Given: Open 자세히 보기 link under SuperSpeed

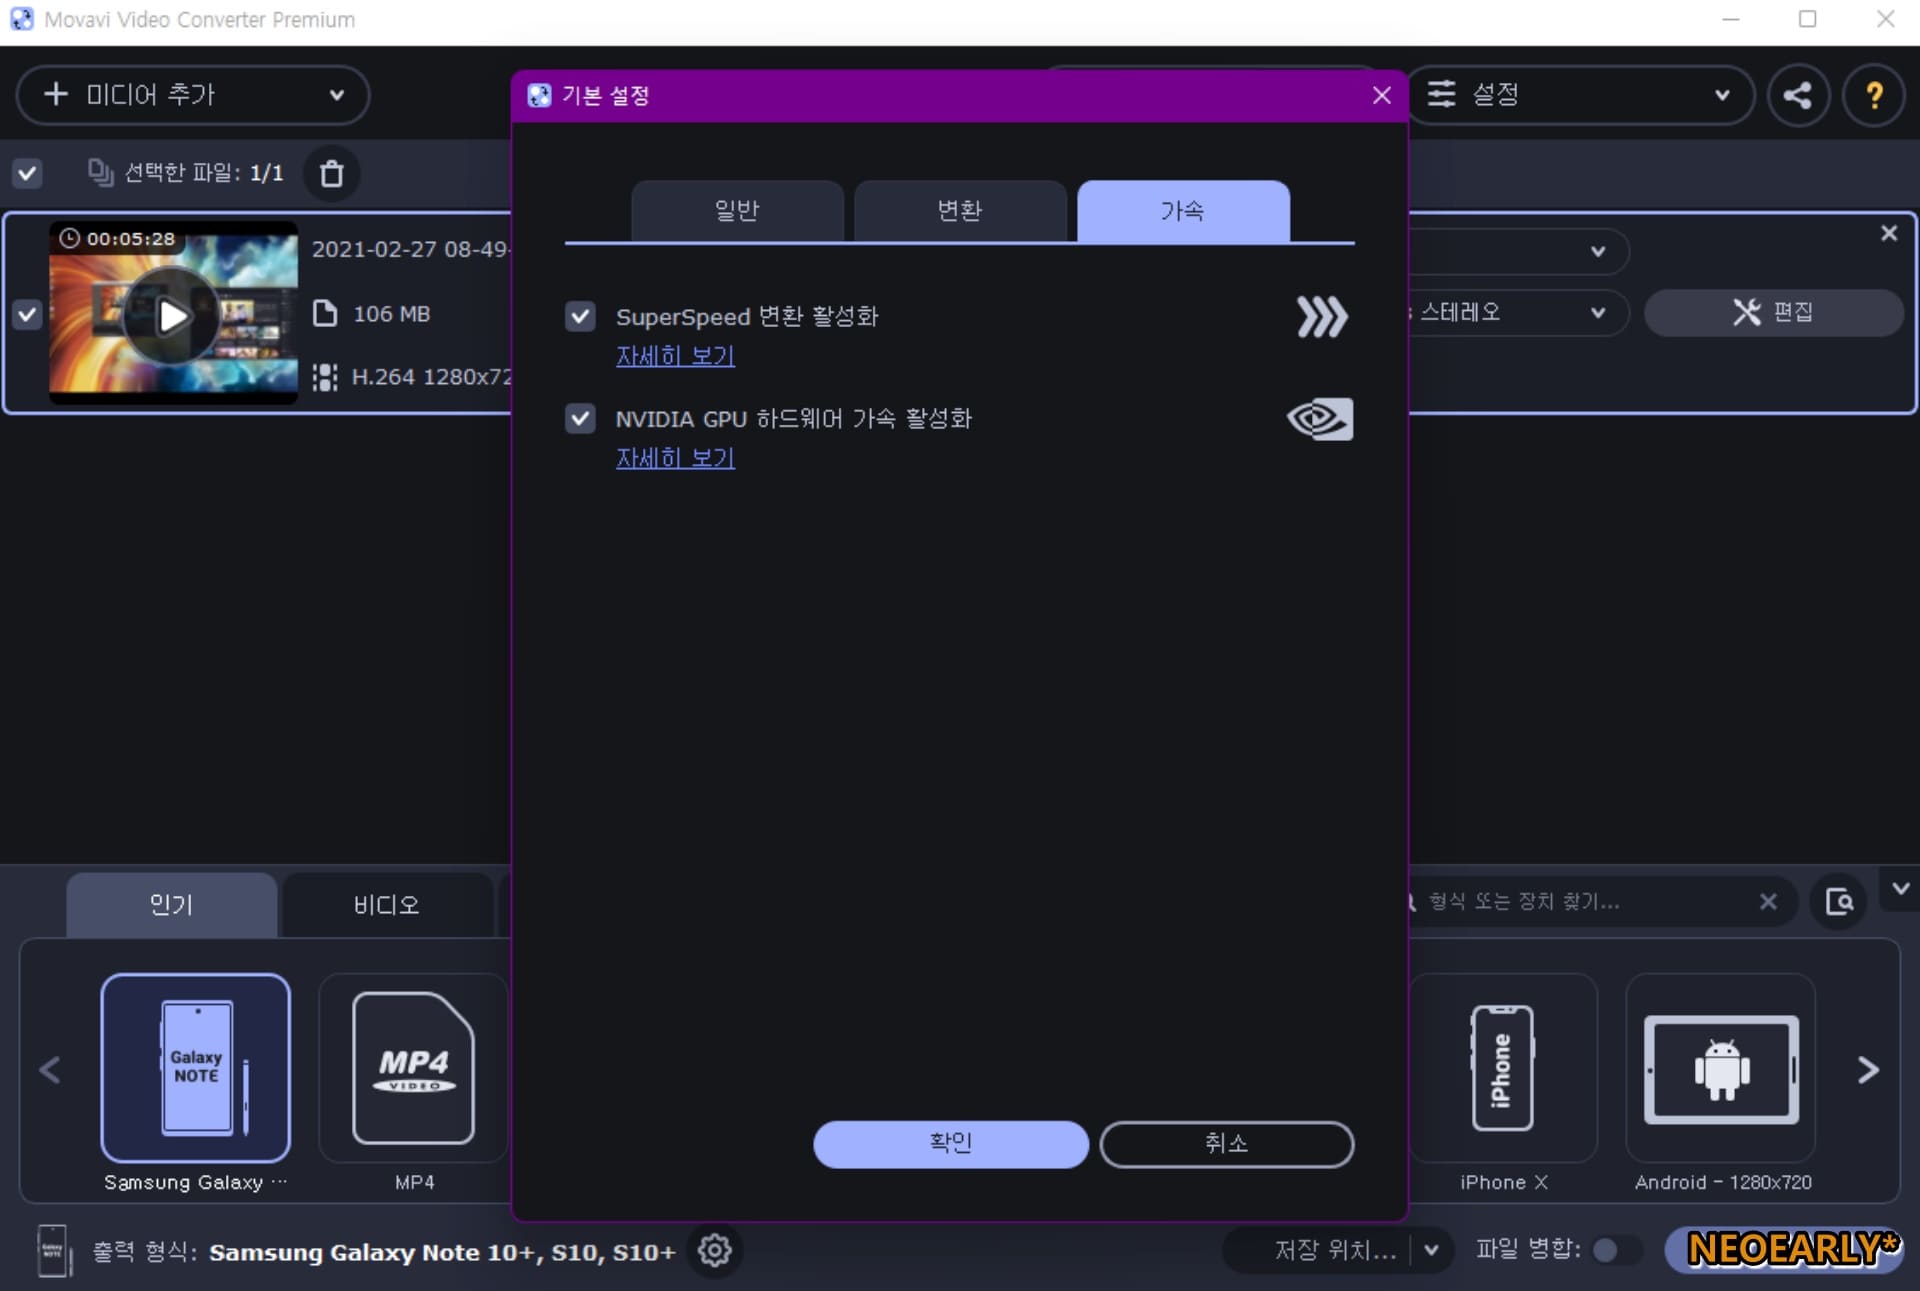Looking at the screenshot, I should (x=675, y=356).
